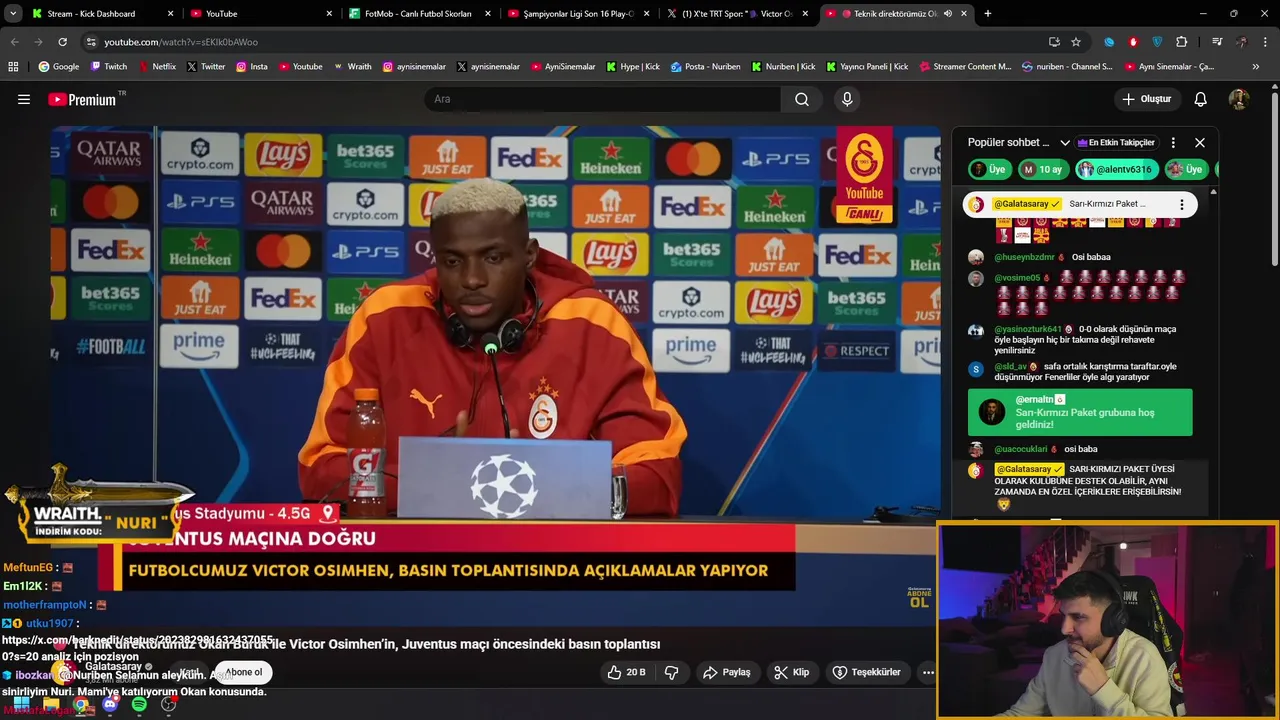
Task: Open Chrome tab search arrow
Action: point(13,14)
